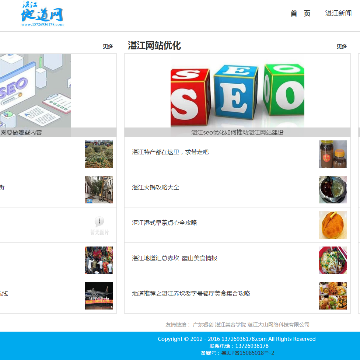Open the dark hot pot dish thumbnail

pyautogui.click(x=333, y=189)
